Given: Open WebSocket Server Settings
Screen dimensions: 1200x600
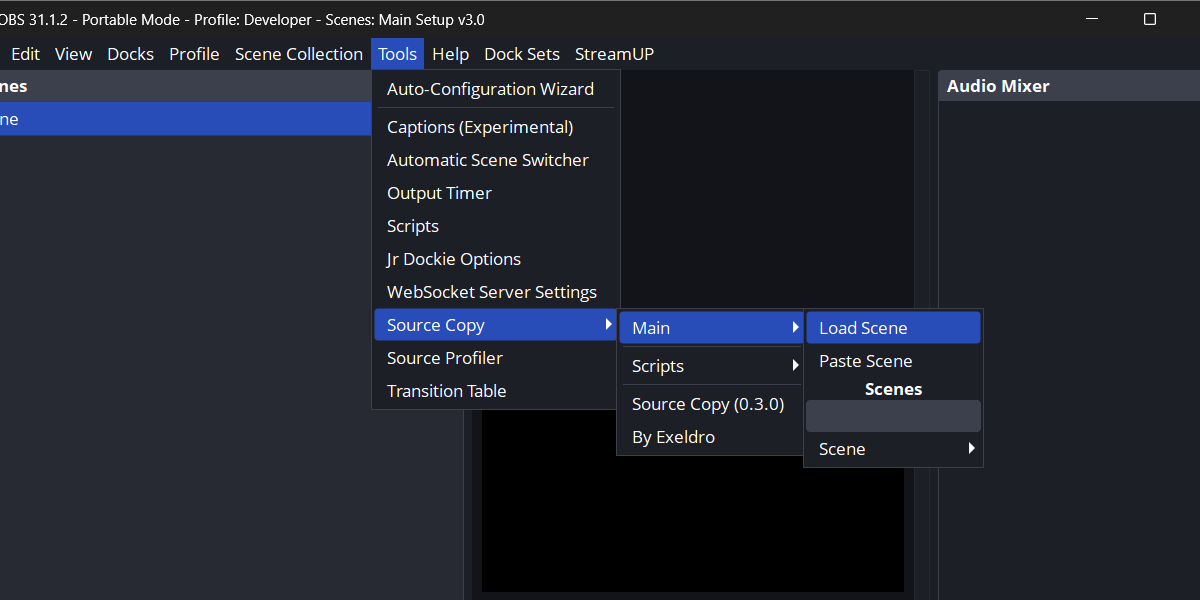Looking at the screenshot, I should pos(492,292).
